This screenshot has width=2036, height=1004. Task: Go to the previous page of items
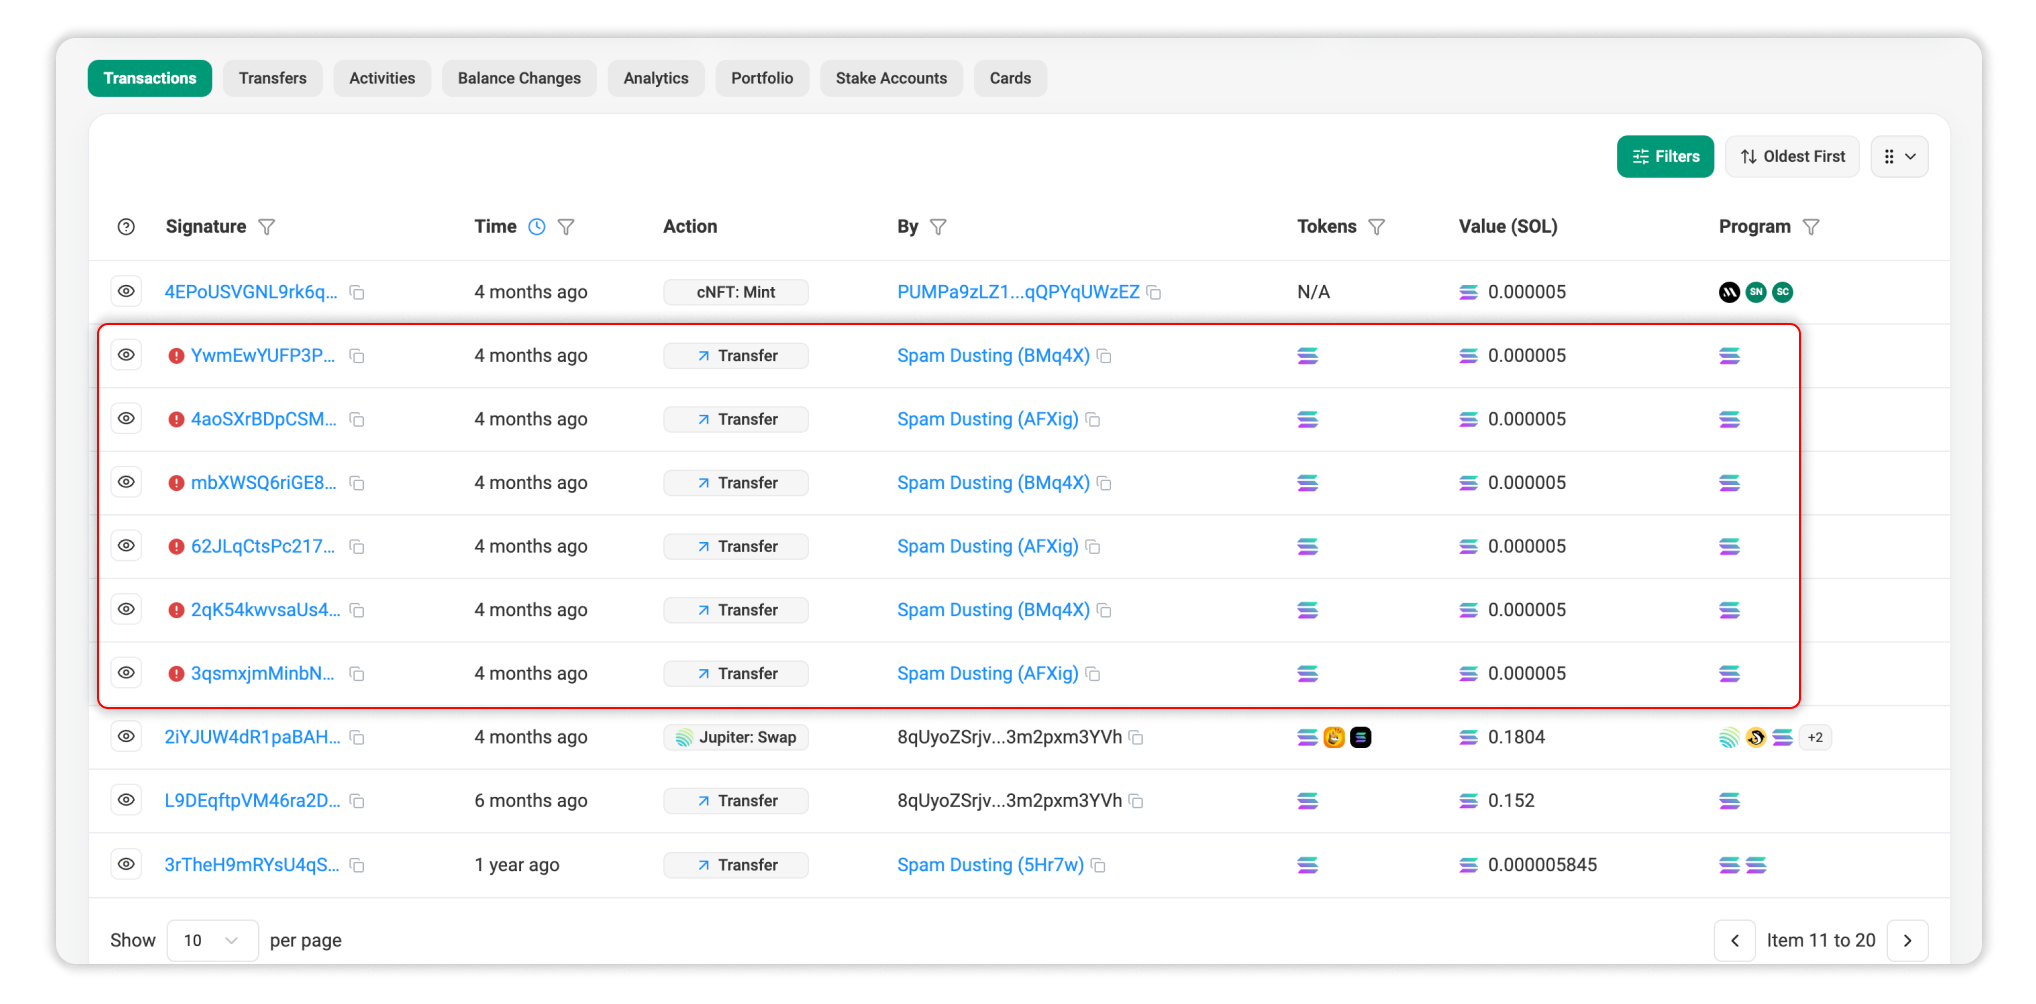tap(1735, 940)
